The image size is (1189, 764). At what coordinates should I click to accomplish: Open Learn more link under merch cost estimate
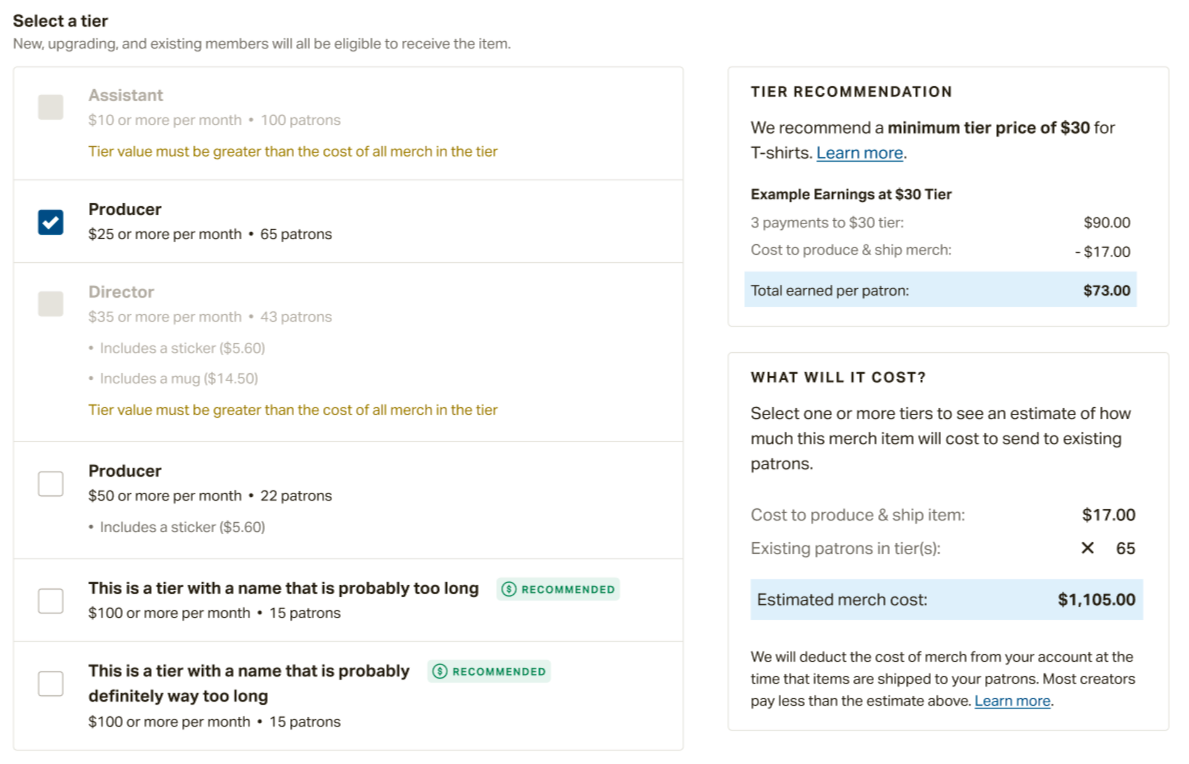1012,701
